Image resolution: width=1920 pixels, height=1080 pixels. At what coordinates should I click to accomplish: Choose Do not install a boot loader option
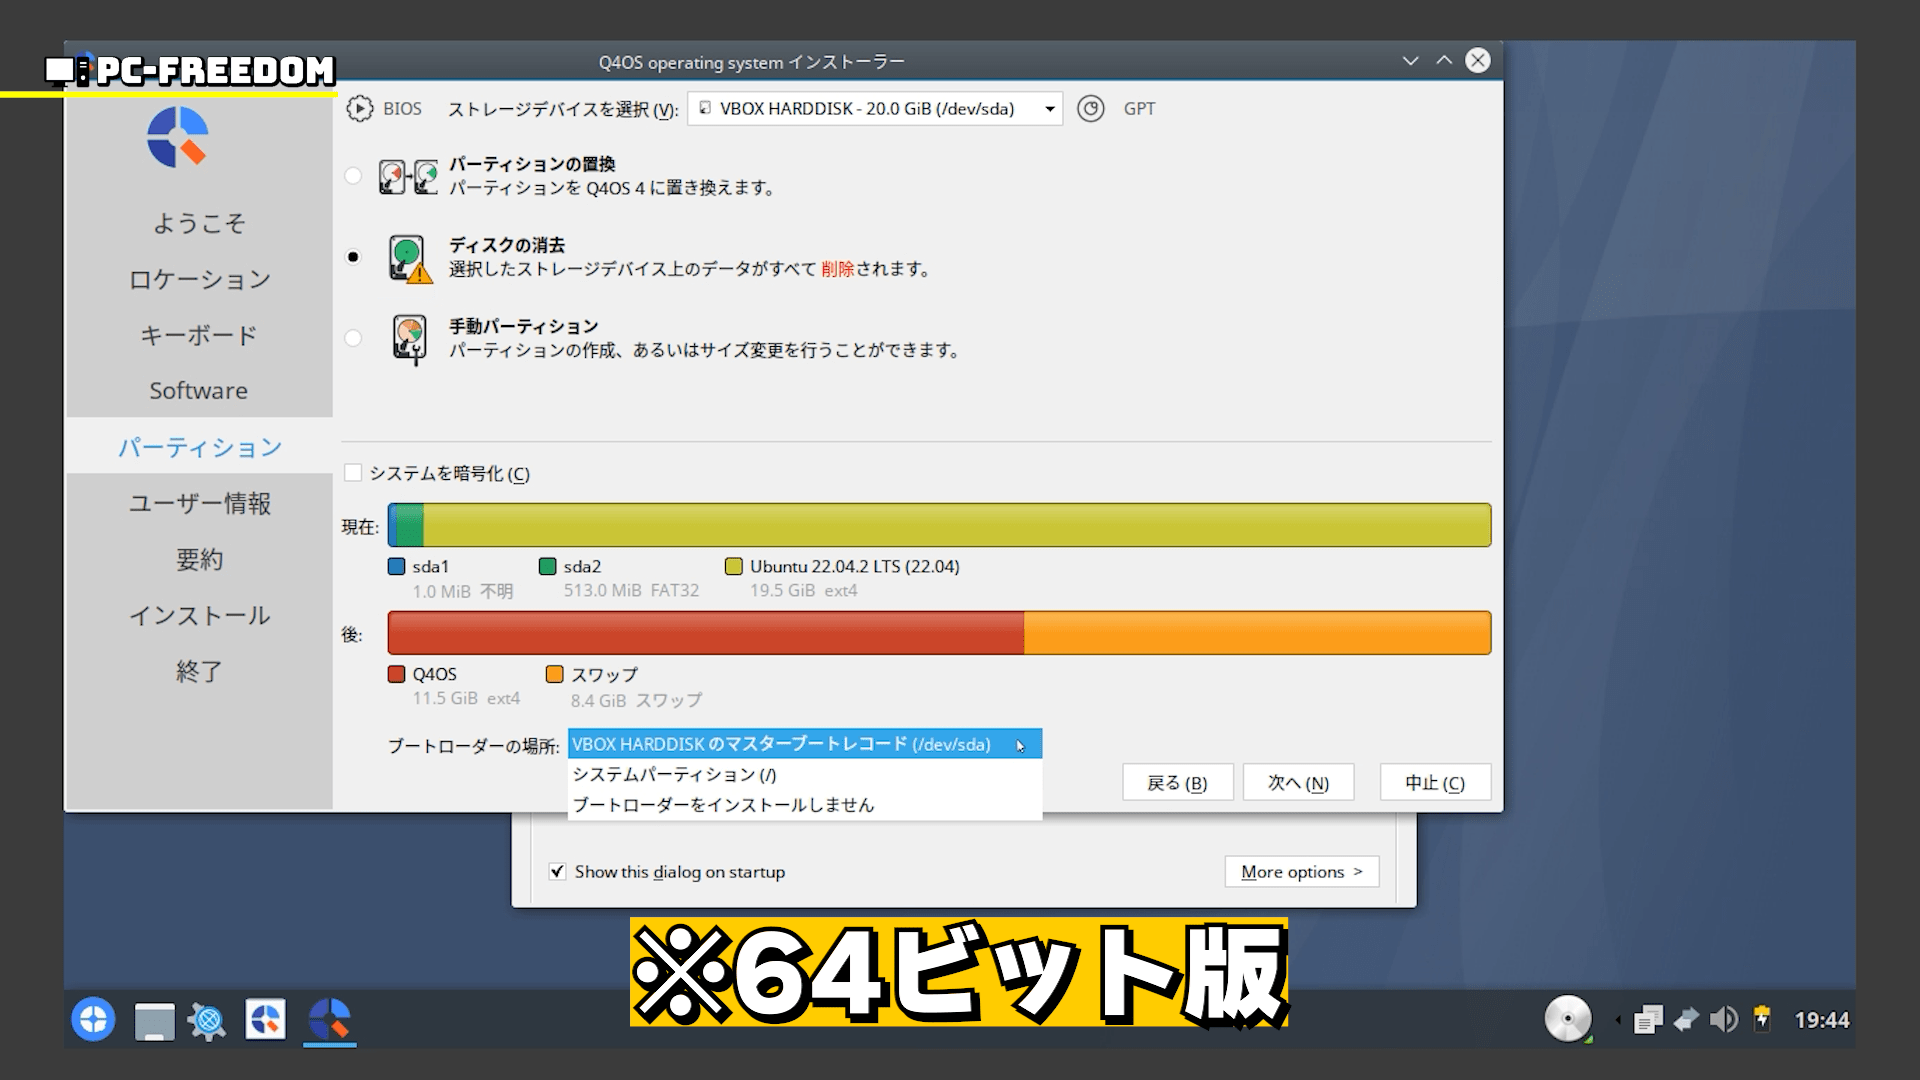(723, 805)
